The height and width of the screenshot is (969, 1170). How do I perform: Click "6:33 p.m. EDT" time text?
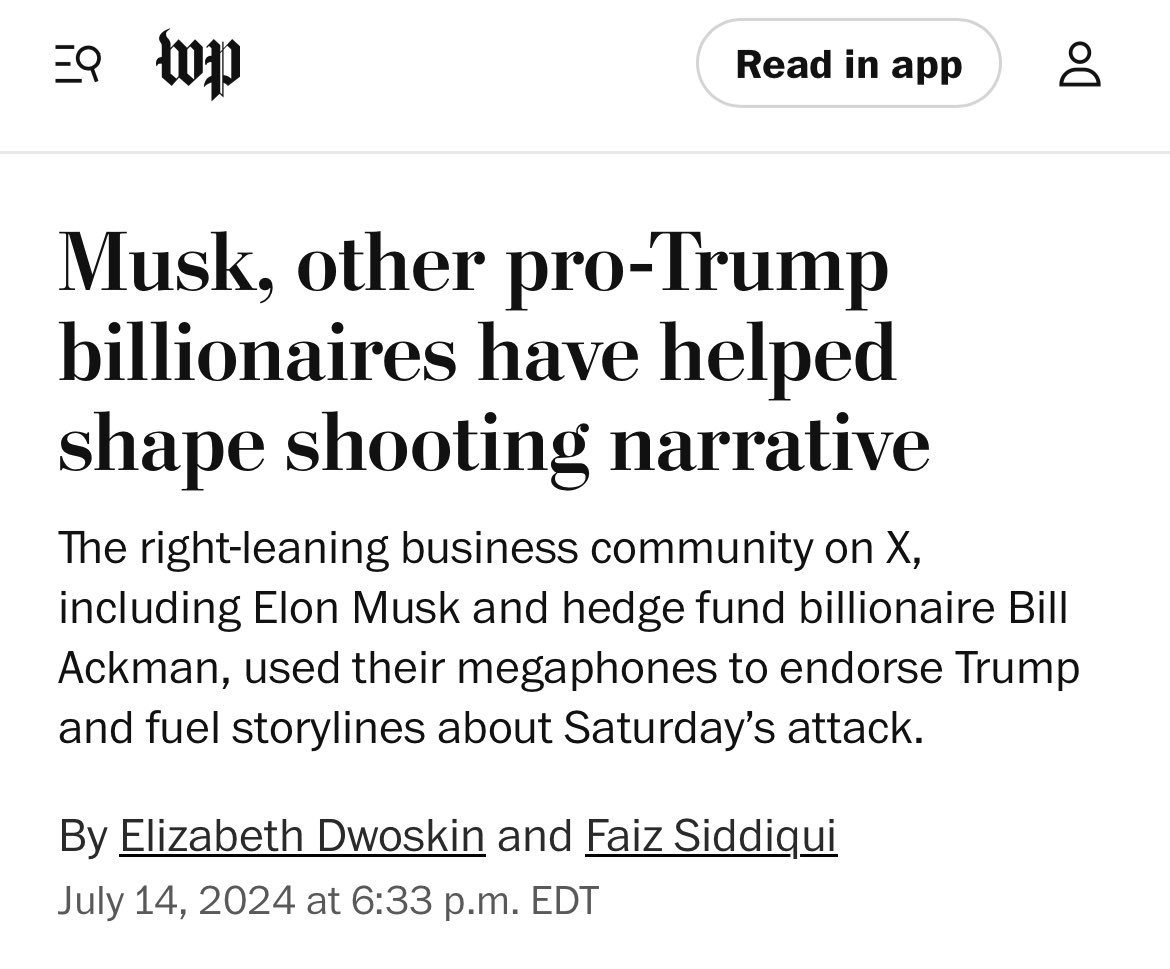click(x=474, y=900)
